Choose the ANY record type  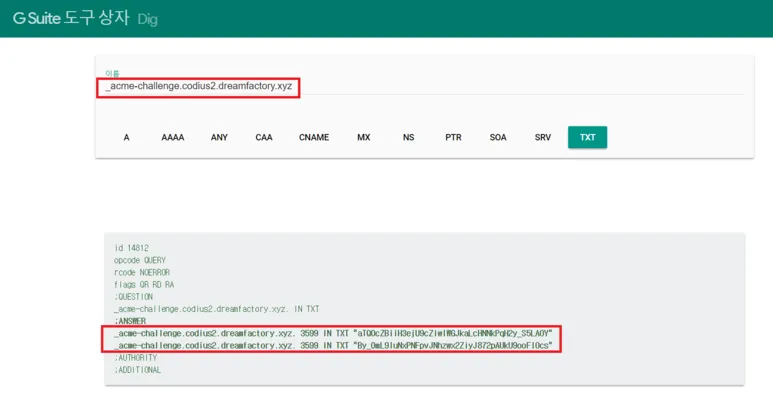click(x=219, y=137)
